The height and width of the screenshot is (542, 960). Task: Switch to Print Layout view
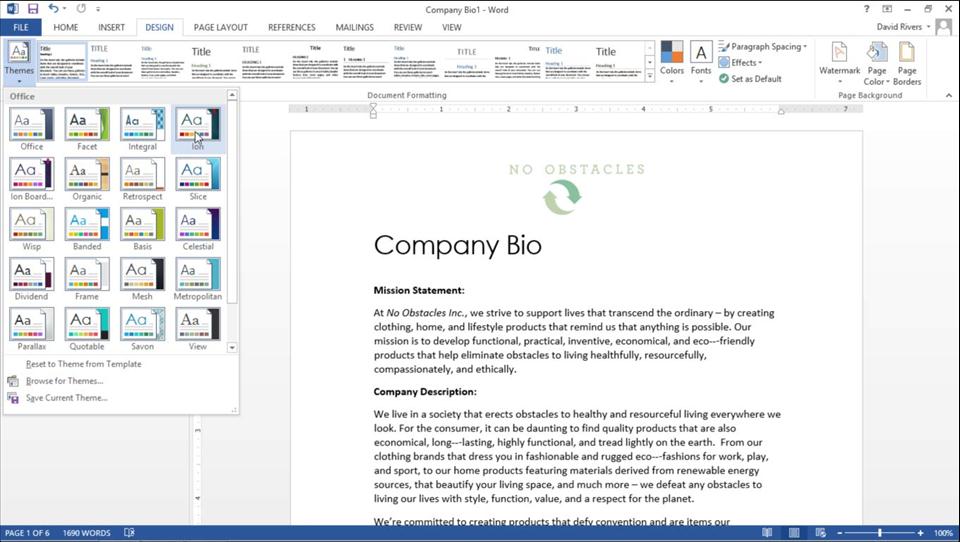(x=794, y=533)
